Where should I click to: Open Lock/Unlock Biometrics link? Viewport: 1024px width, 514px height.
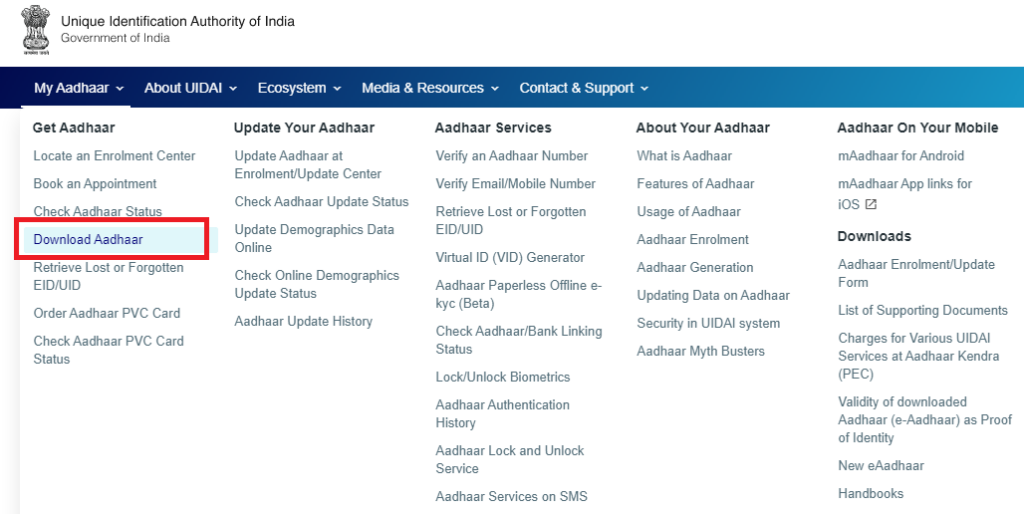503,377
